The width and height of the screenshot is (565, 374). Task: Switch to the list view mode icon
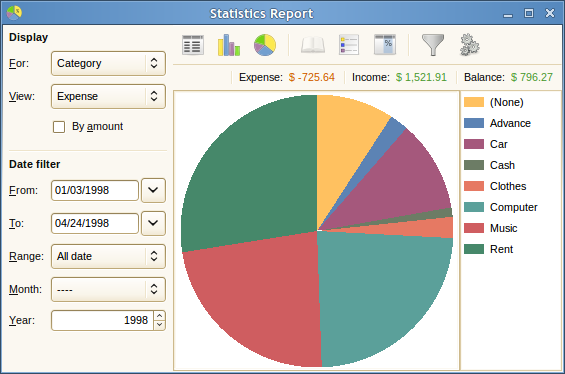(x=193, y=45)
